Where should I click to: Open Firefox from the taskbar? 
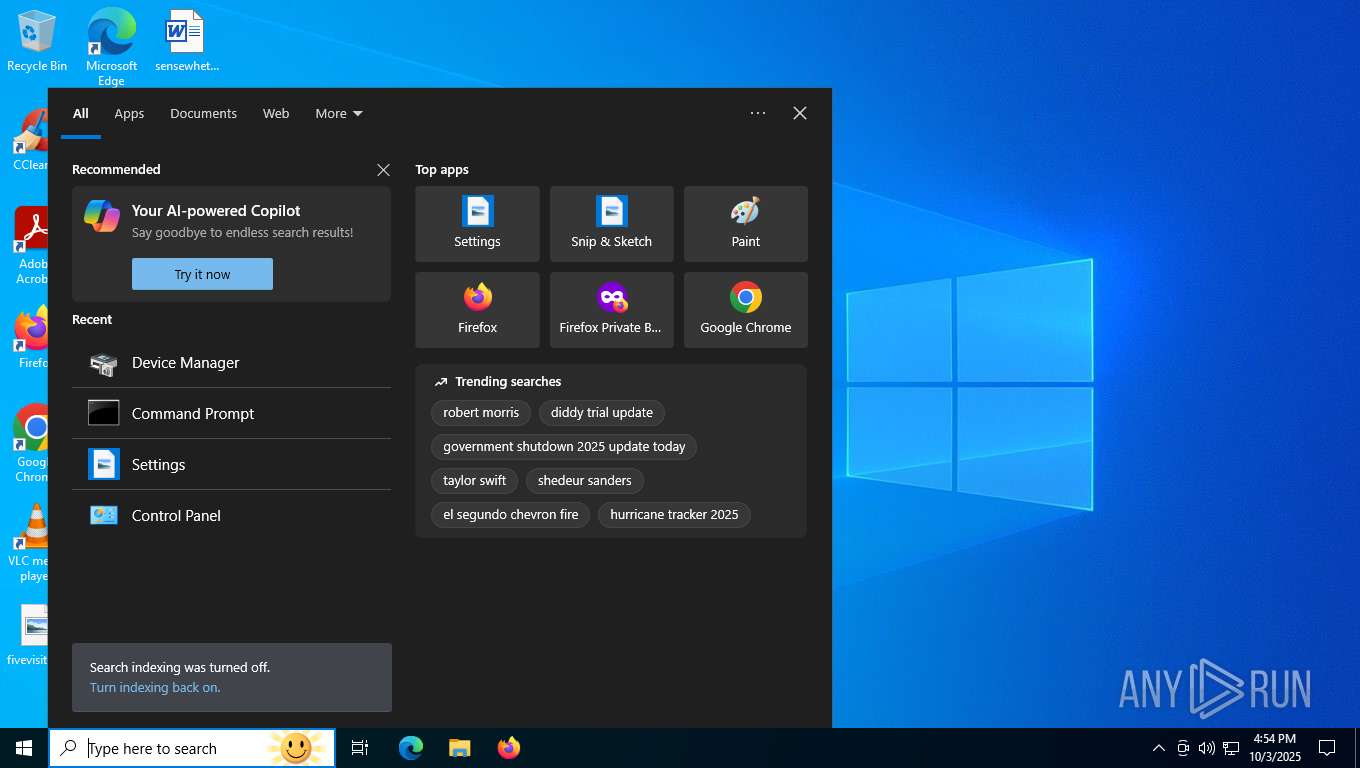[509, 748]
